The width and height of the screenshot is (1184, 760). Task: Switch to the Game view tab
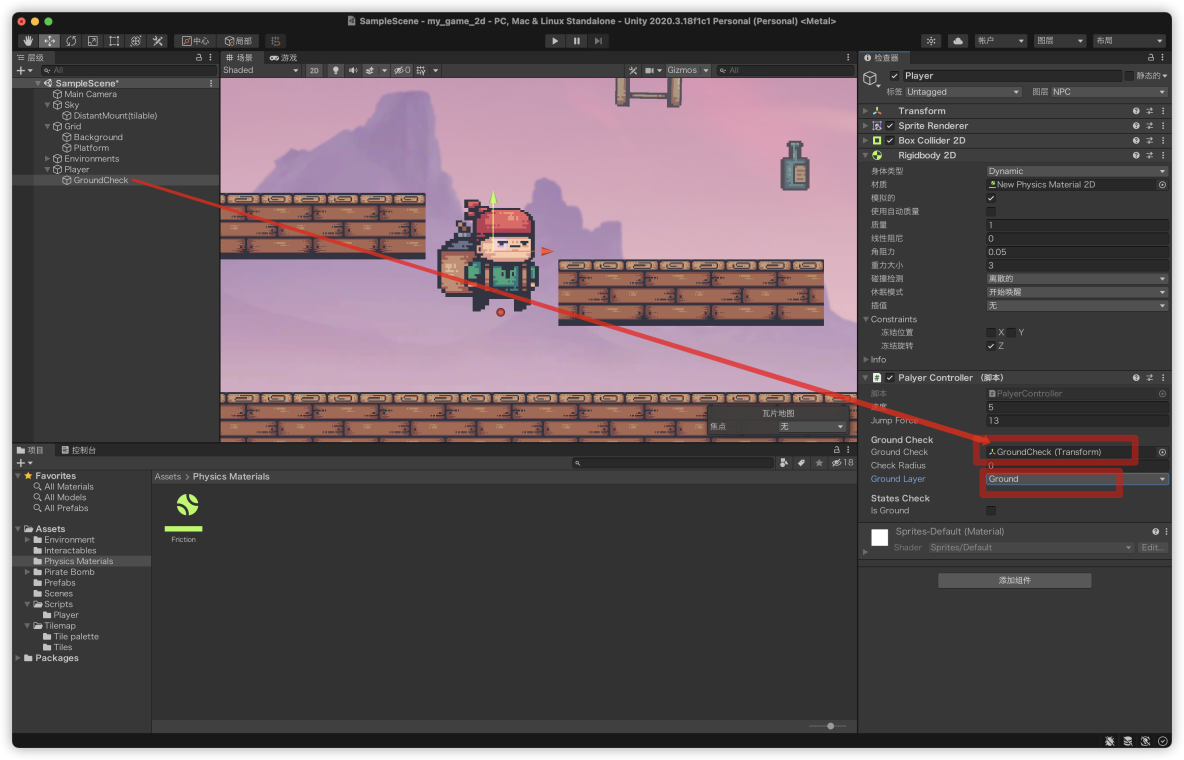[283, 57]
